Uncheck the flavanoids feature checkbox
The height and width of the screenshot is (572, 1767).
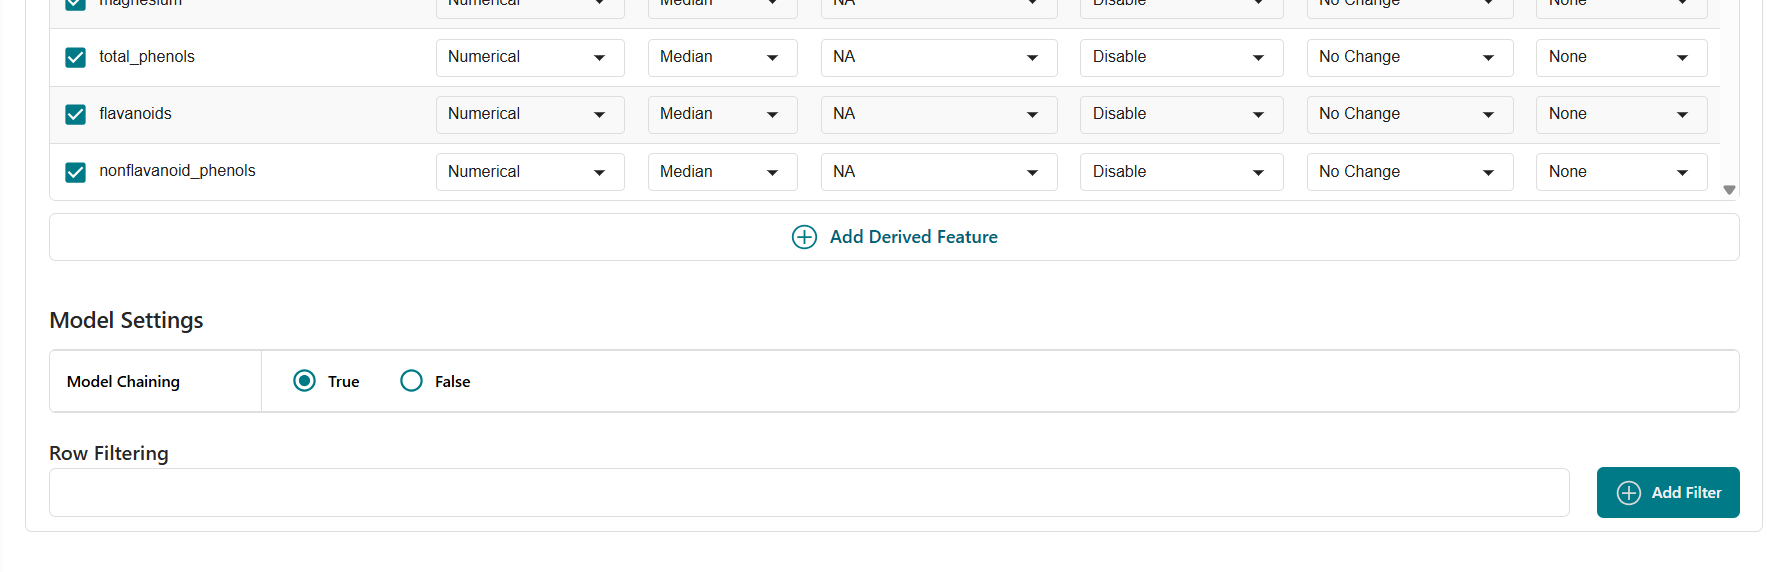click(x=75, y=115)
